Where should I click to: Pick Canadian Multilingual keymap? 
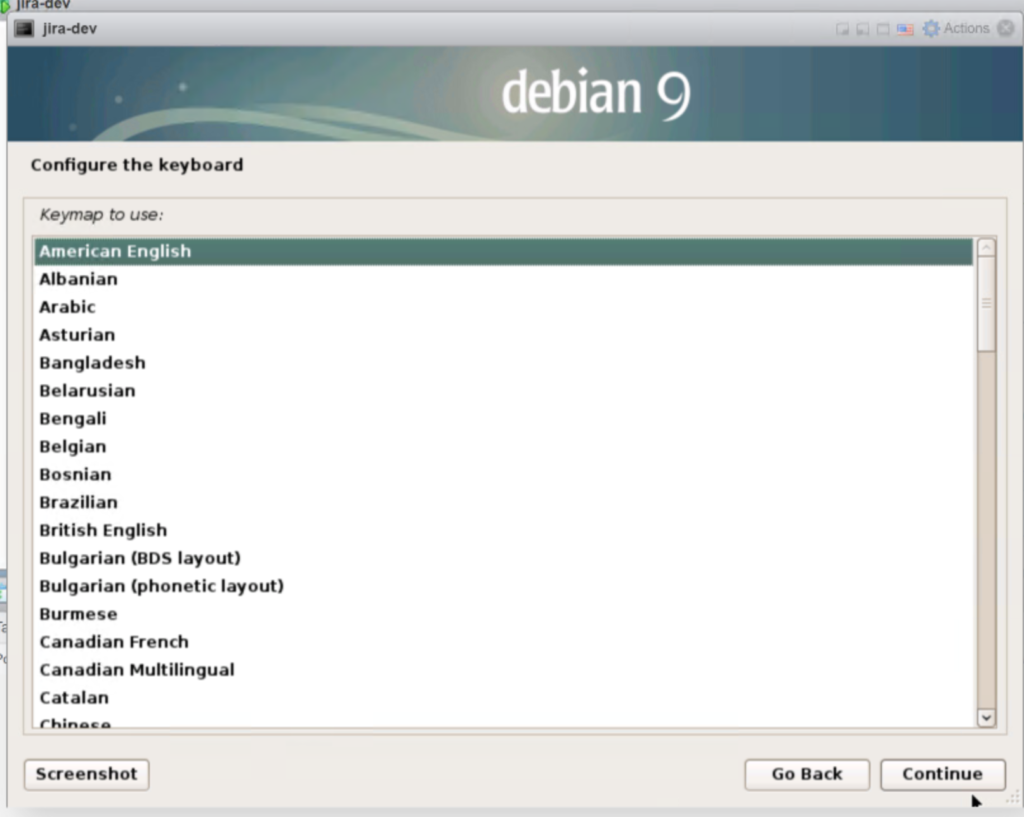504,670
